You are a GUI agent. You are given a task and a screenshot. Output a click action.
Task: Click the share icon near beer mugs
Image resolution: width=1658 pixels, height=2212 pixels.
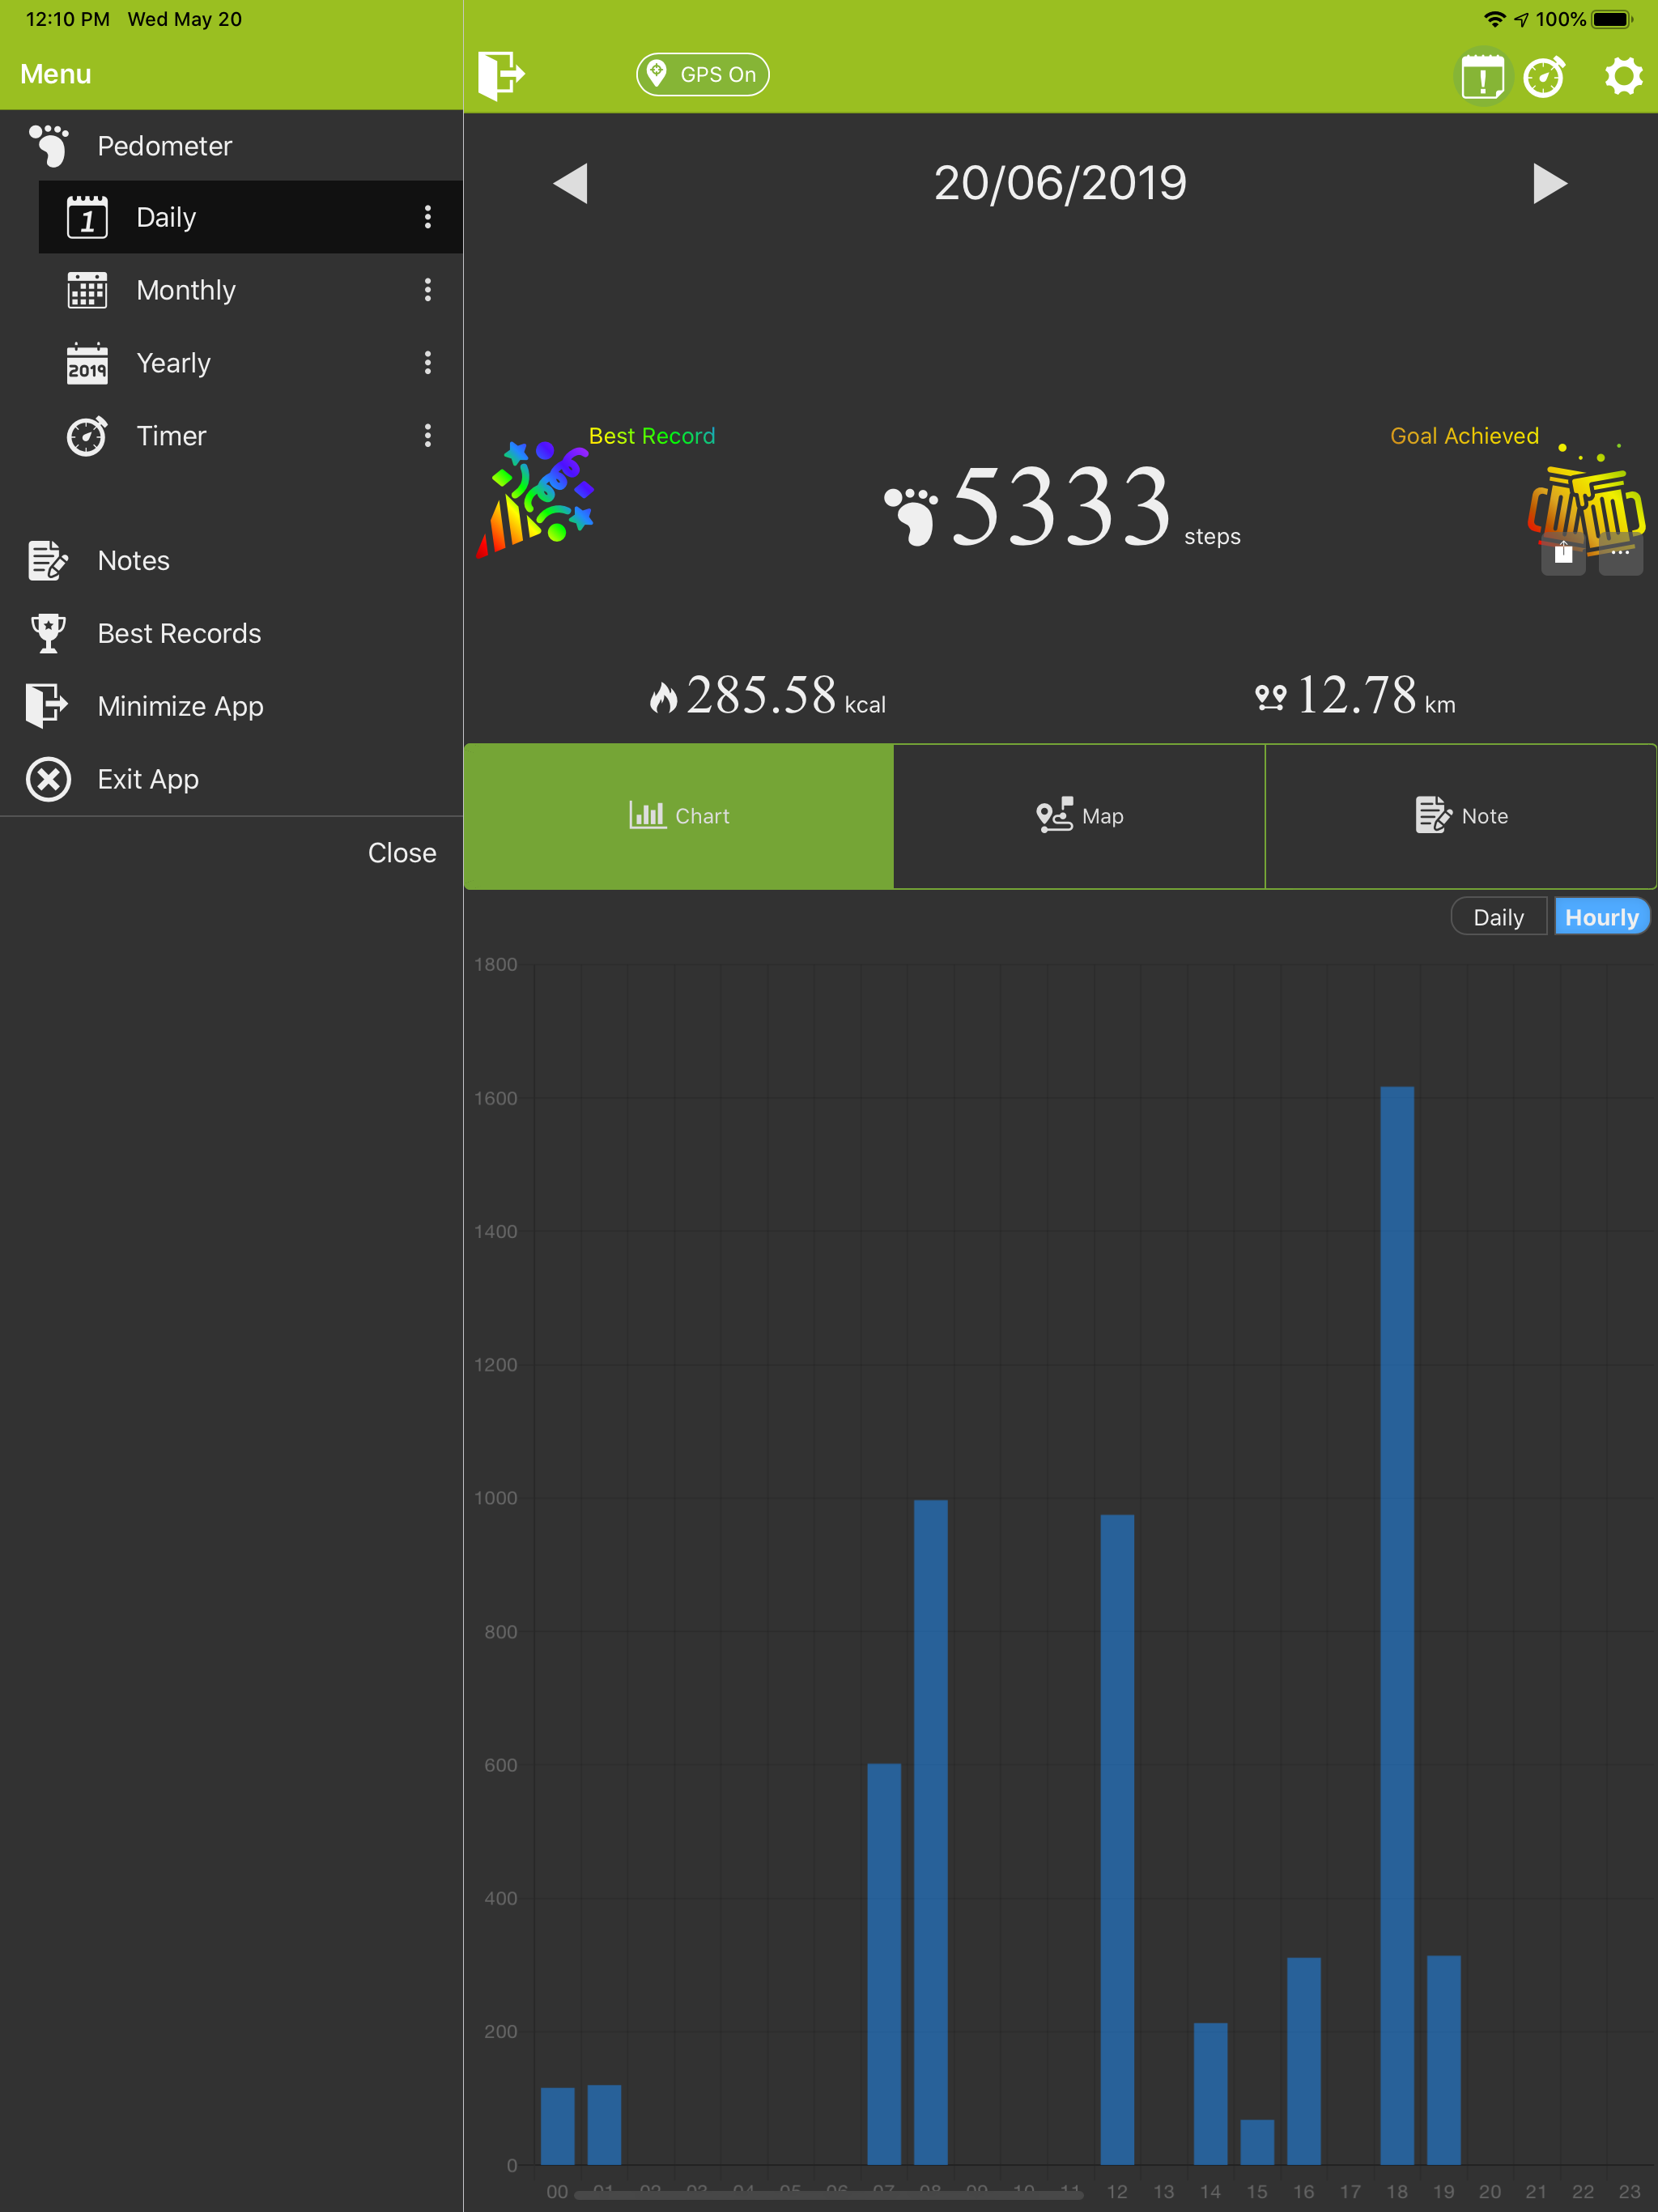[x=1563, y=554]
